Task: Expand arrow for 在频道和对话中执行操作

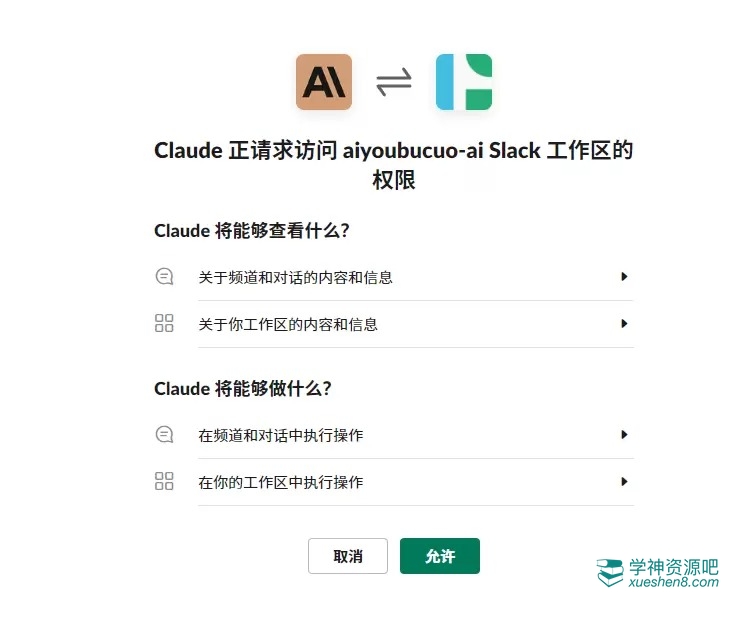Action: coord(624,435)
